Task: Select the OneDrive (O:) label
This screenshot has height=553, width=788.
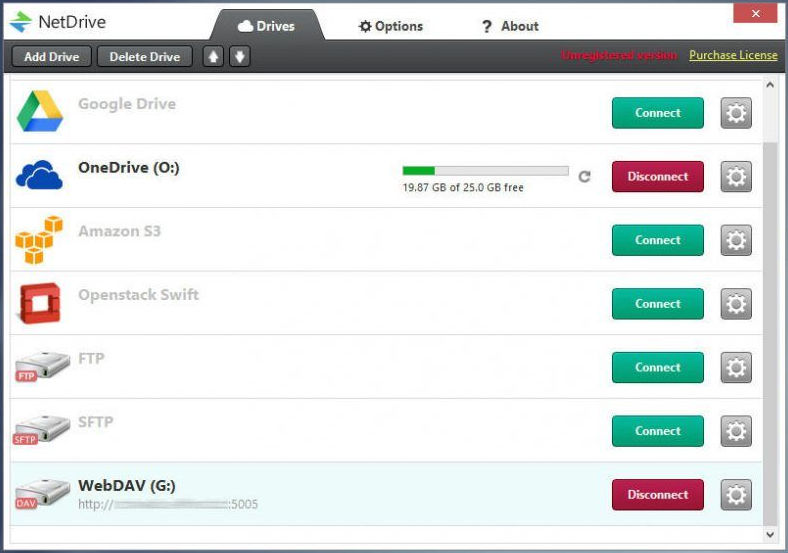Action: click(x=129, y=167)
